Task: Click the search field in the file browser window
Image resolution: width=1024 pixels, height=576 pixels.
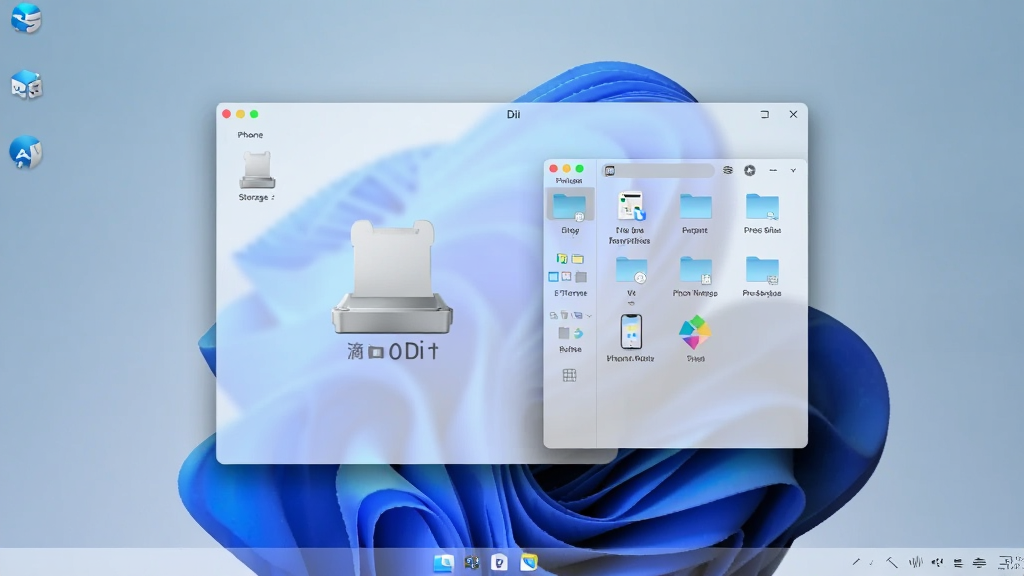Action: coord(658,170)
